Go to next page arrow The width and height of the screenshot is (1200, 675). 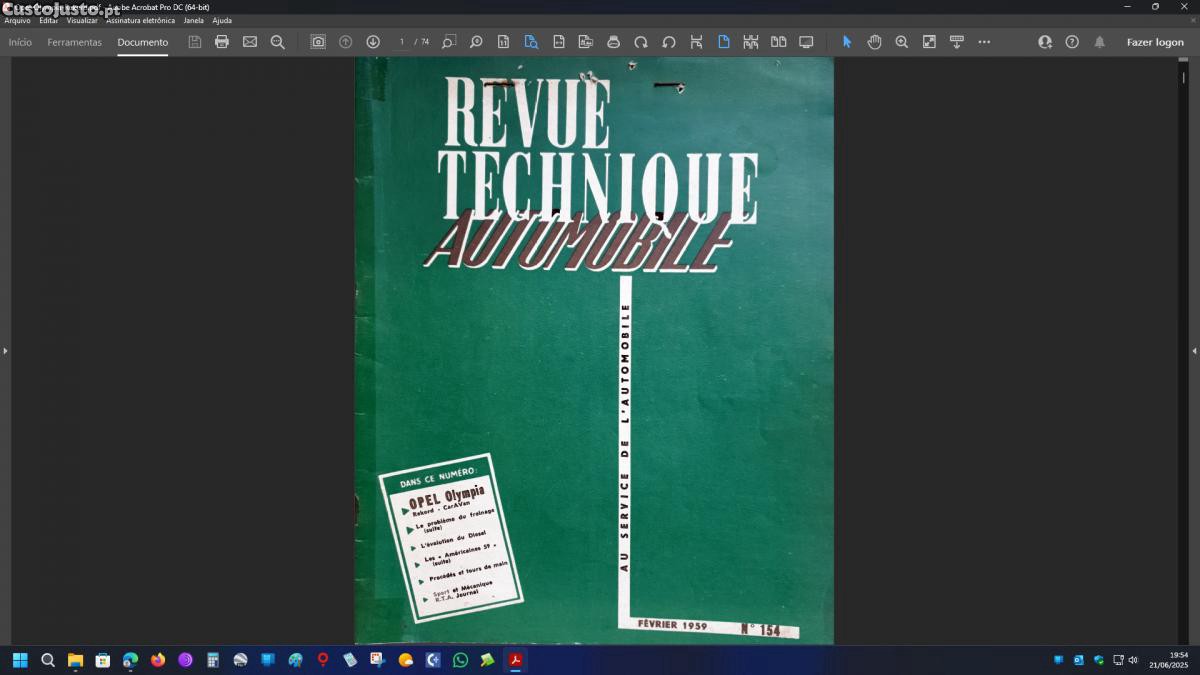point(373,42)
